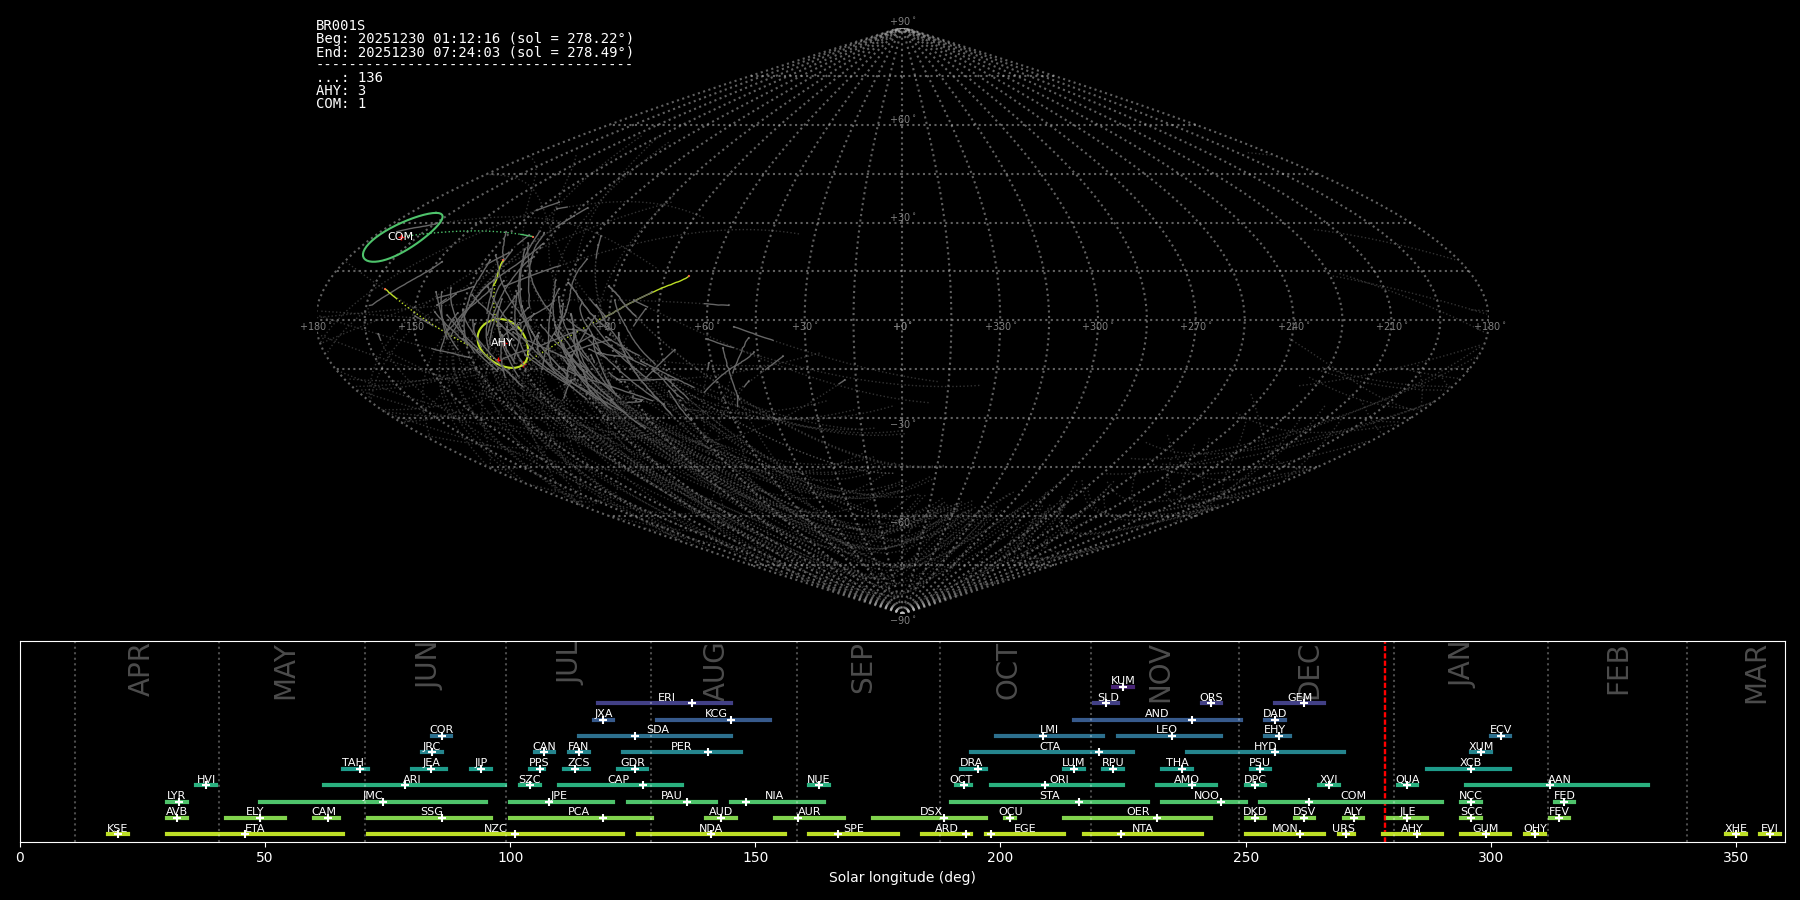The image size is (1800, 900).
Task: Click the ORI shower bar in the timeline
Action: click(1057, 785)
